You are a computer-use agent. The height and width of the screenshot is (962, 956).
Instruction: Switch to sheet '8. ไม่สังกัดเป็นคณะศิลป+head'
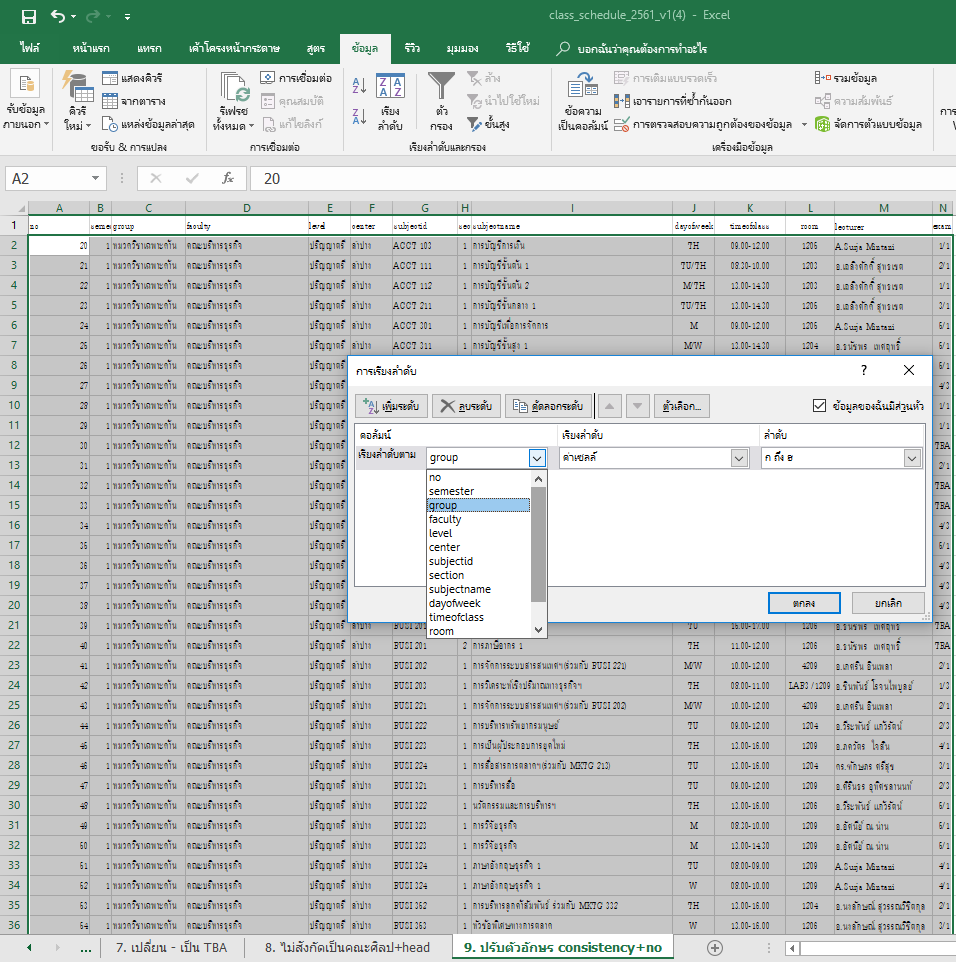[x=347, y=946]
